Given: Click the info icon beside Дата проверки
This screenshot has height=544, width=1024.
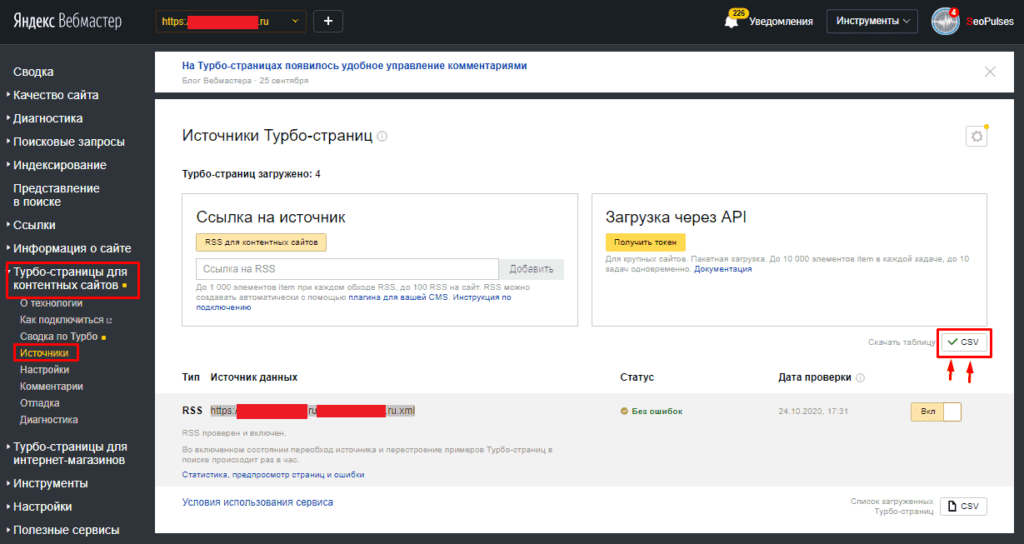Looking at the screenshot, I should coord(860,377).
